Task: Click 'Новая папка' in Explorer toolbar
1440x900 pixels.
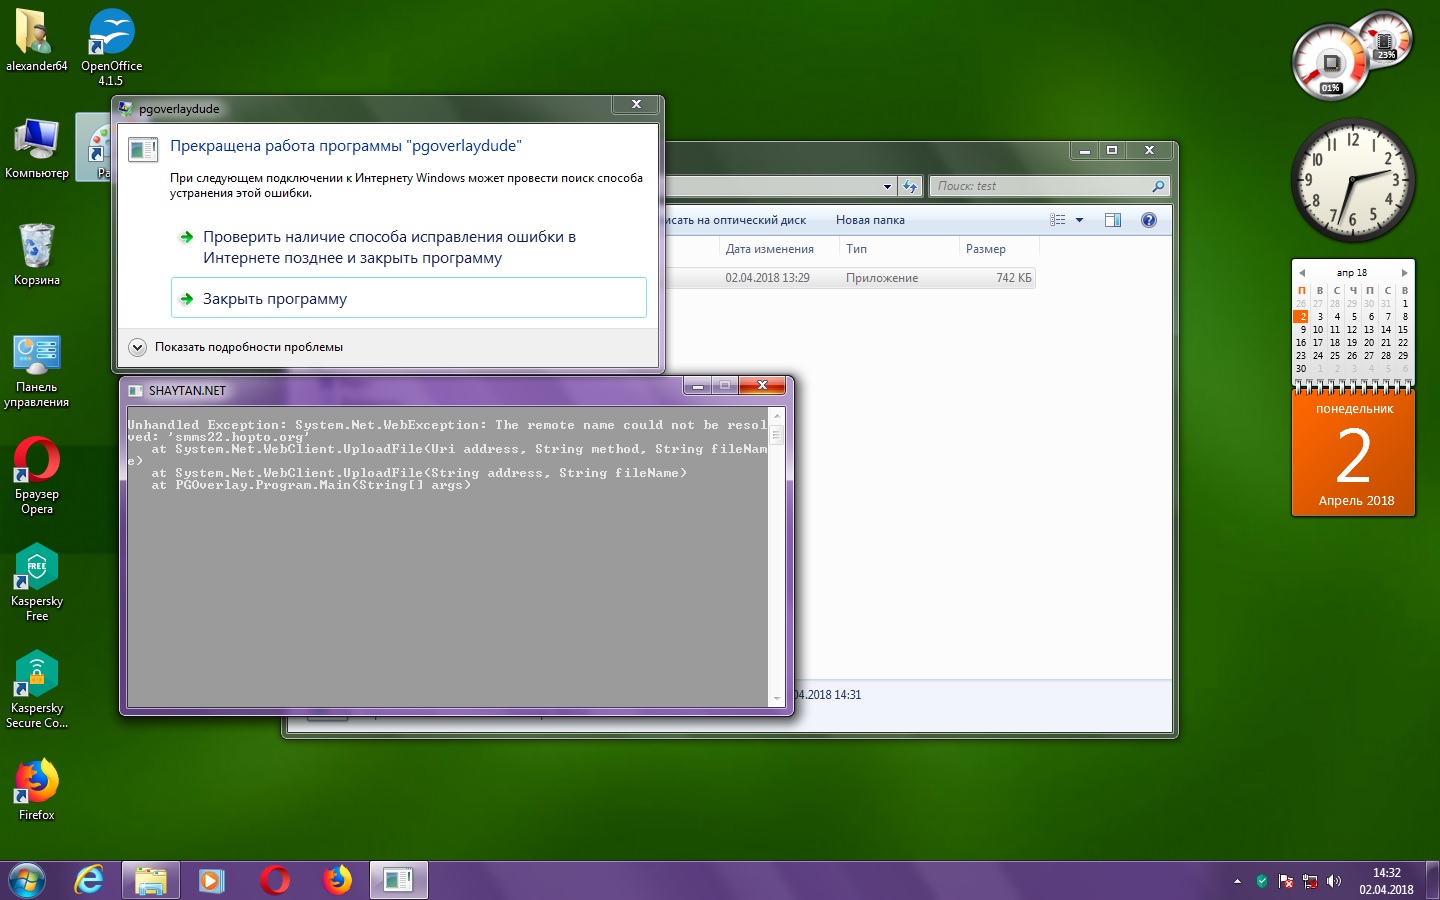Action: (x=870, y=220)
